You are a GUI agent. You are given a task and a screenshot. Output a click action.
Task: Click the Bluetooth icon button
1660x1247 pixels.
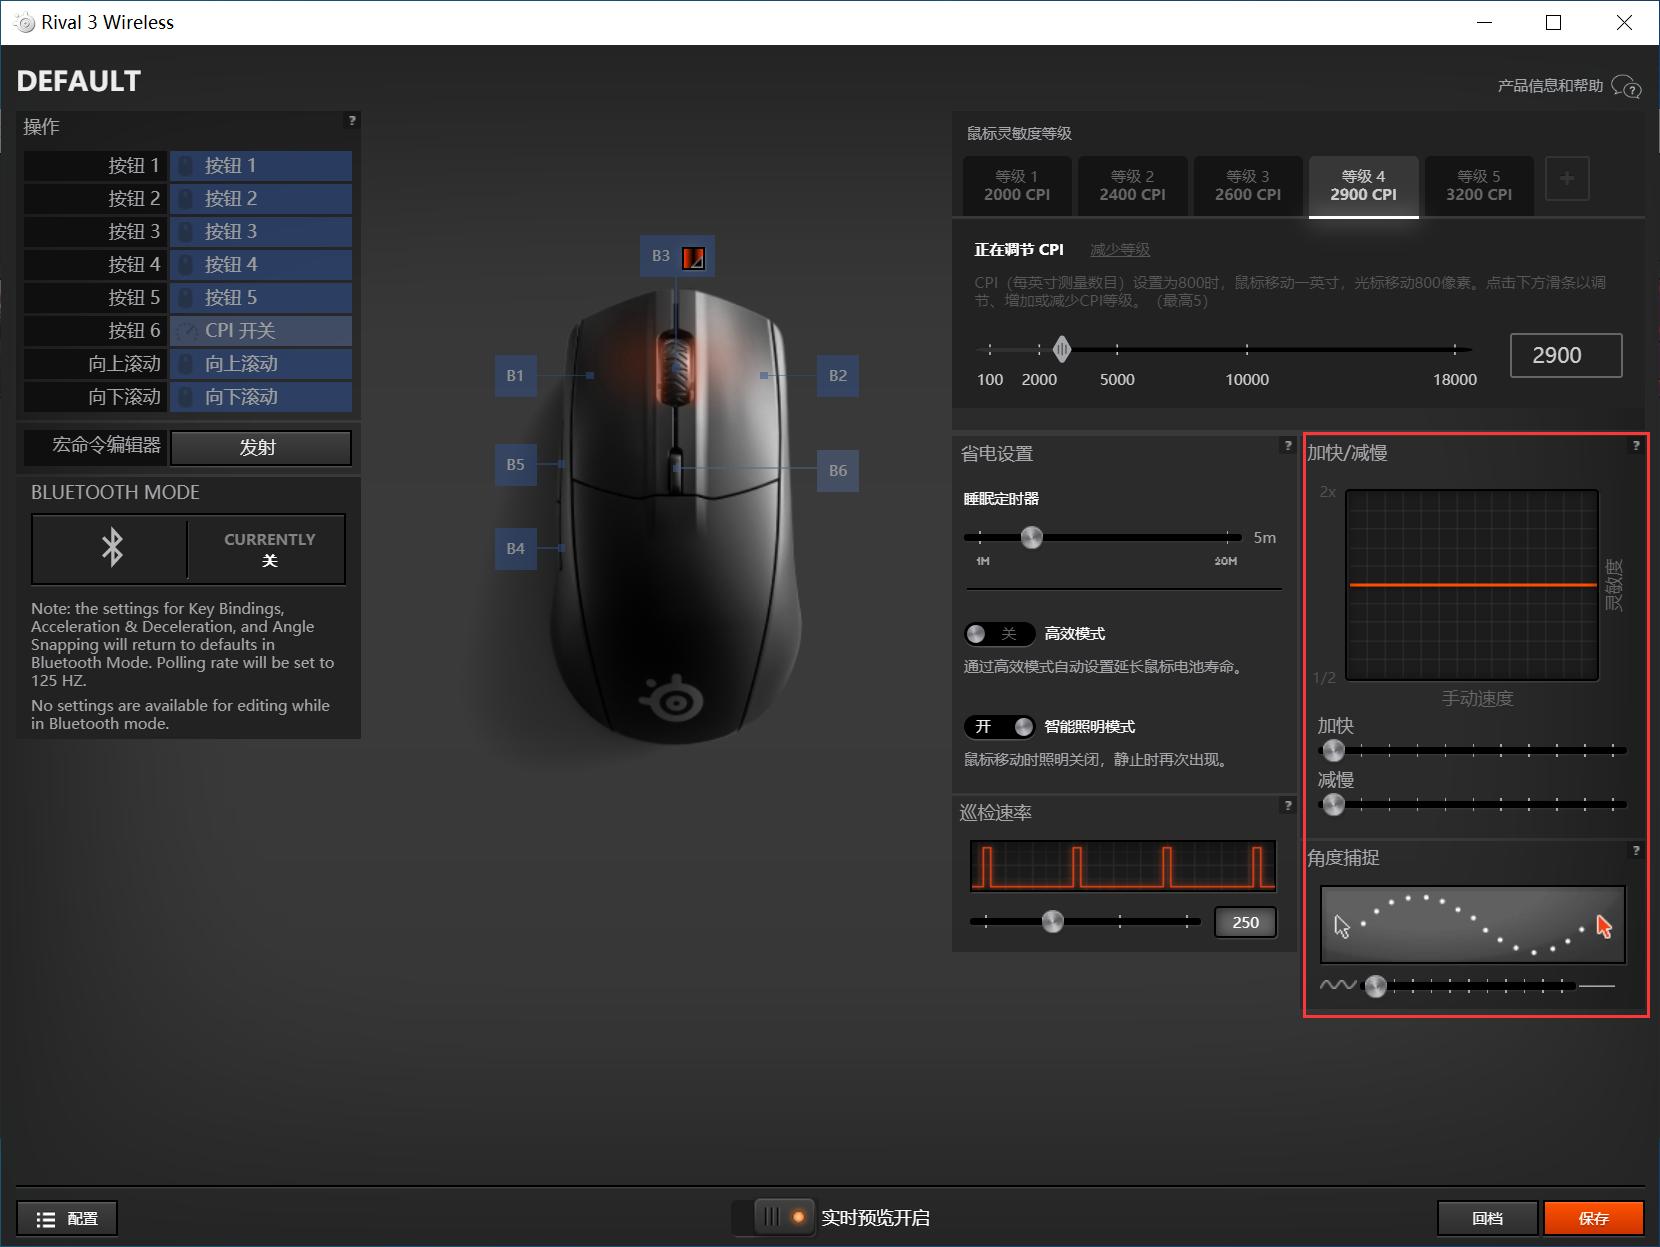coord(111,548)
